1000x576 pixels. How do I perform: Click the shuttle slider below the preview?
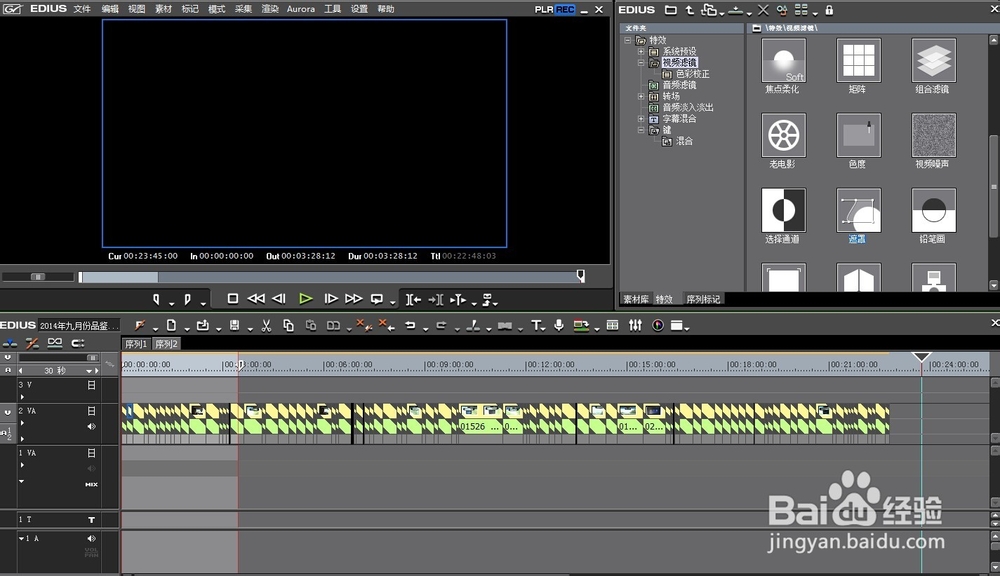coord(38,277)
